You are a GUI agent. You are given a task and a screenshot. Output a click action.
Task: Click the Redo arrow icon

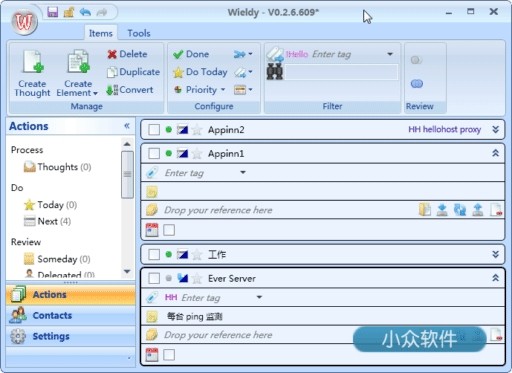click(x=102, y=12)
